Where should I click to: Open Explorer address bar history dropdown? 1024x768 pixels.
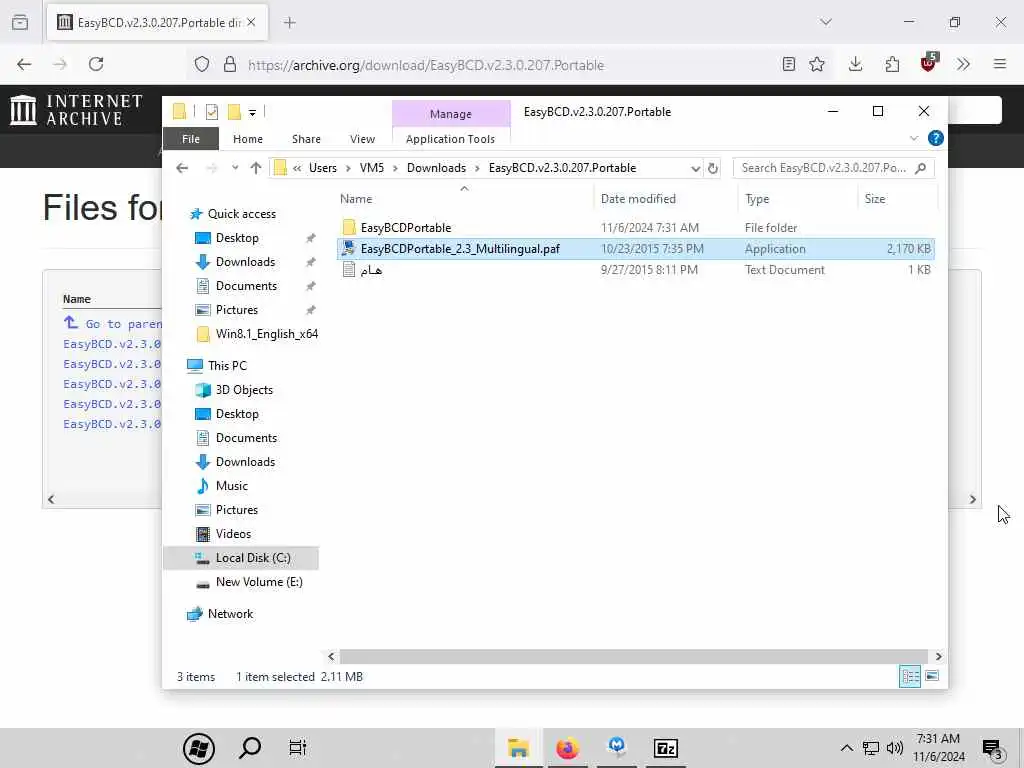(x=696, y=168)
